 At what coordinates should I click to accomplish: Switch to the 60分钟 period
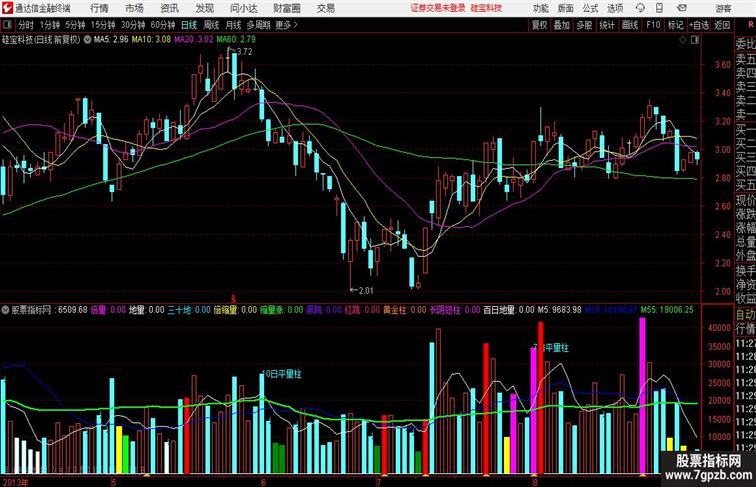click(163, 25)
